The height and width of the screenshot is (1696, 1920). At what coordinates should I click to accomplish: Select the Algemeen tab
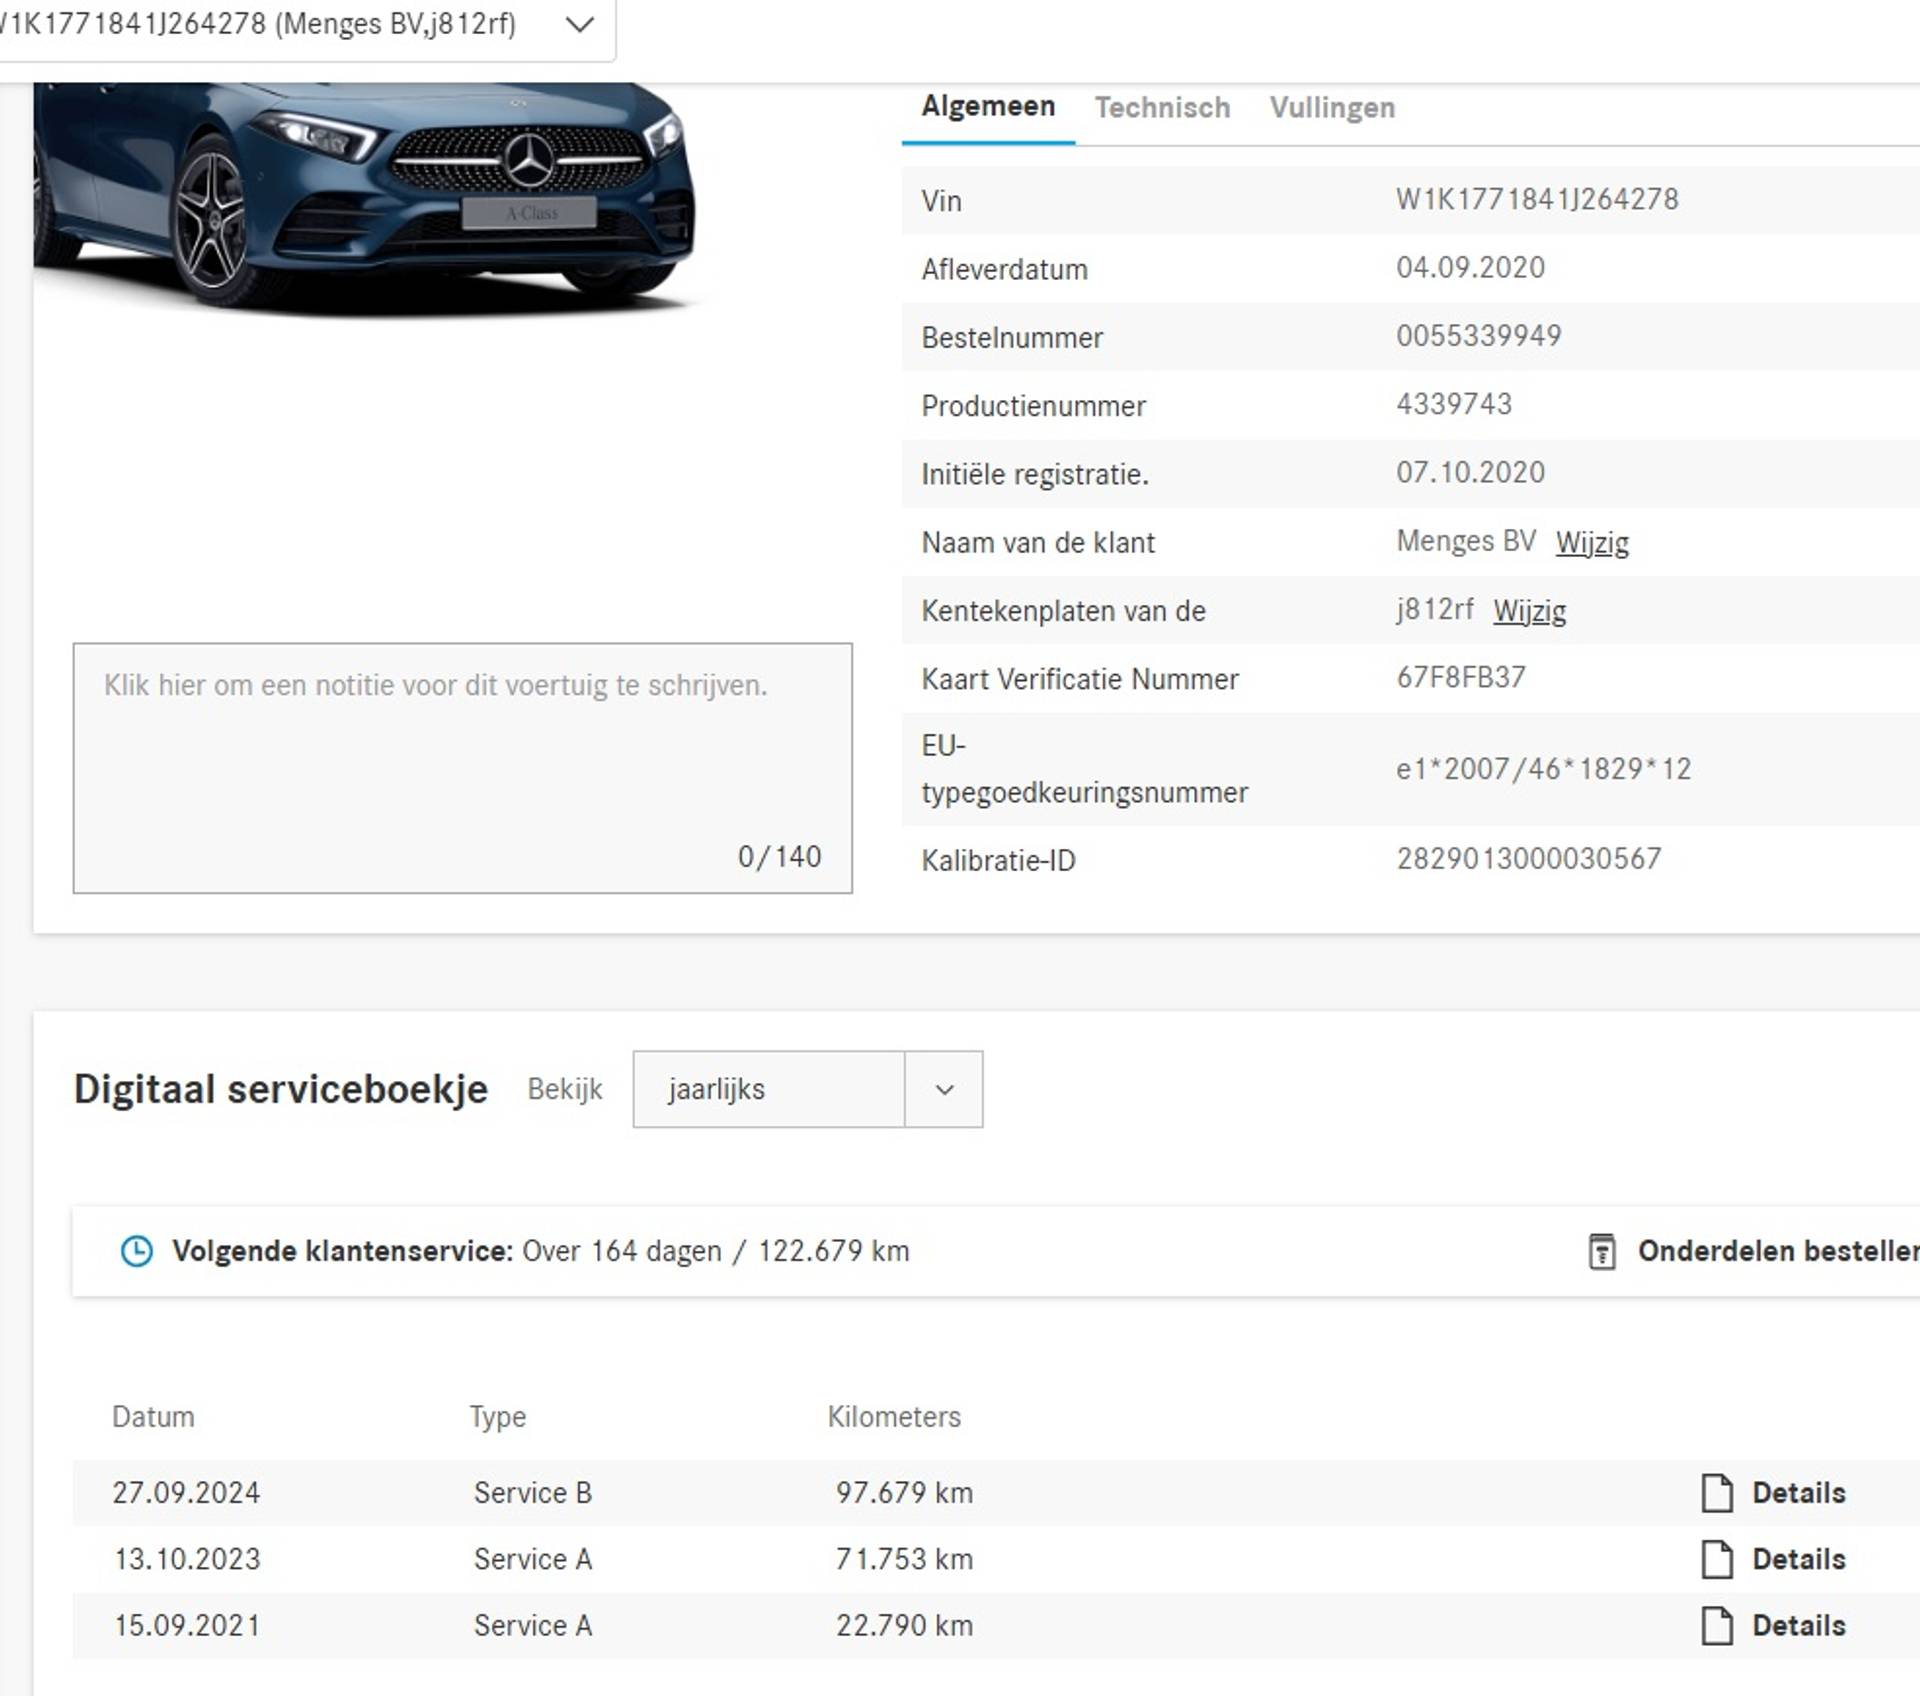tap(987, 106)
